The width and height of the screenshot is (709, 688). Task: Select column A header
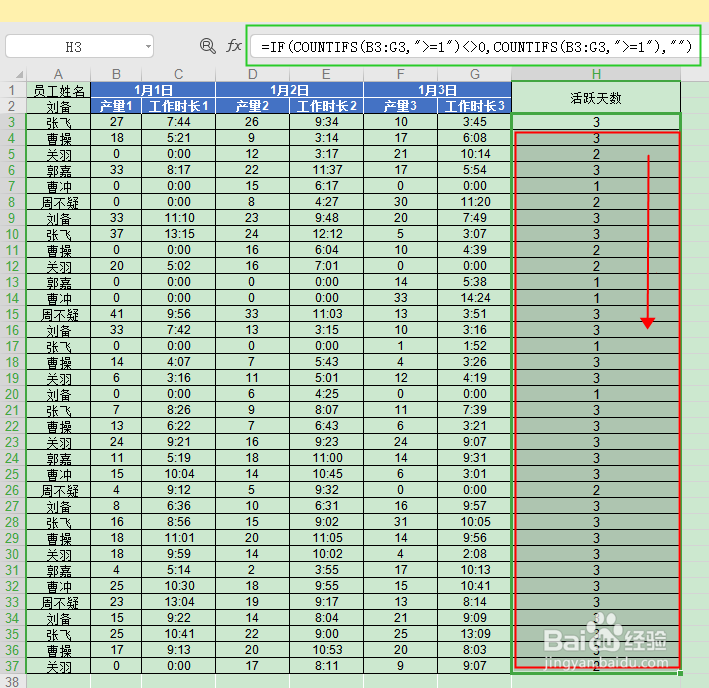(x=58, y=74)
